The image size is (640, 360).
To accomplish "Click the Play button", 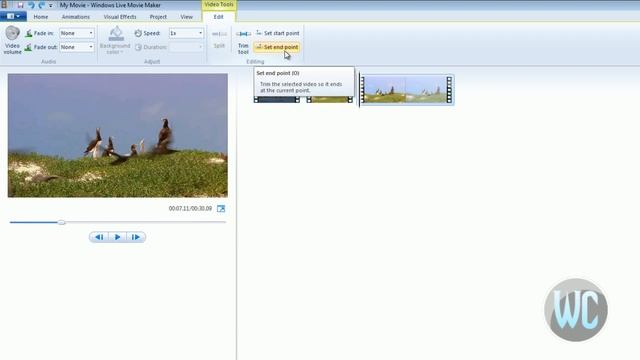I will pyautogui.click(x=118, y=237).
